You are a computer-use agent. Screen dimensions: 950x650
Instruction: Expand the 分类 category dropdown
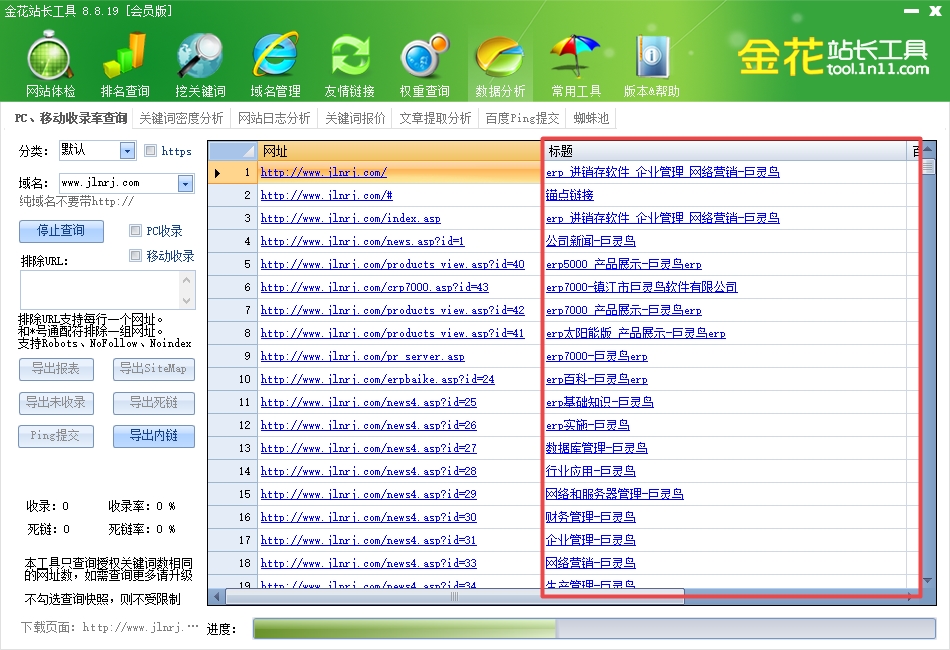127,151
